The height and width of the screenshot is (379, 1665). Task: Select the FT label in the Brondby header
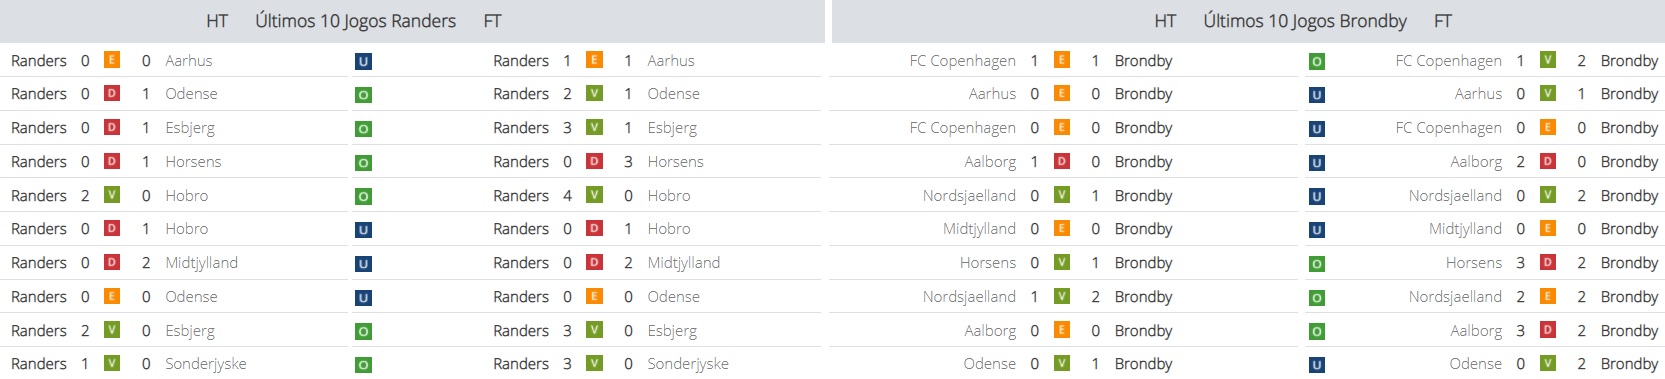click(x=1443, y=21)
